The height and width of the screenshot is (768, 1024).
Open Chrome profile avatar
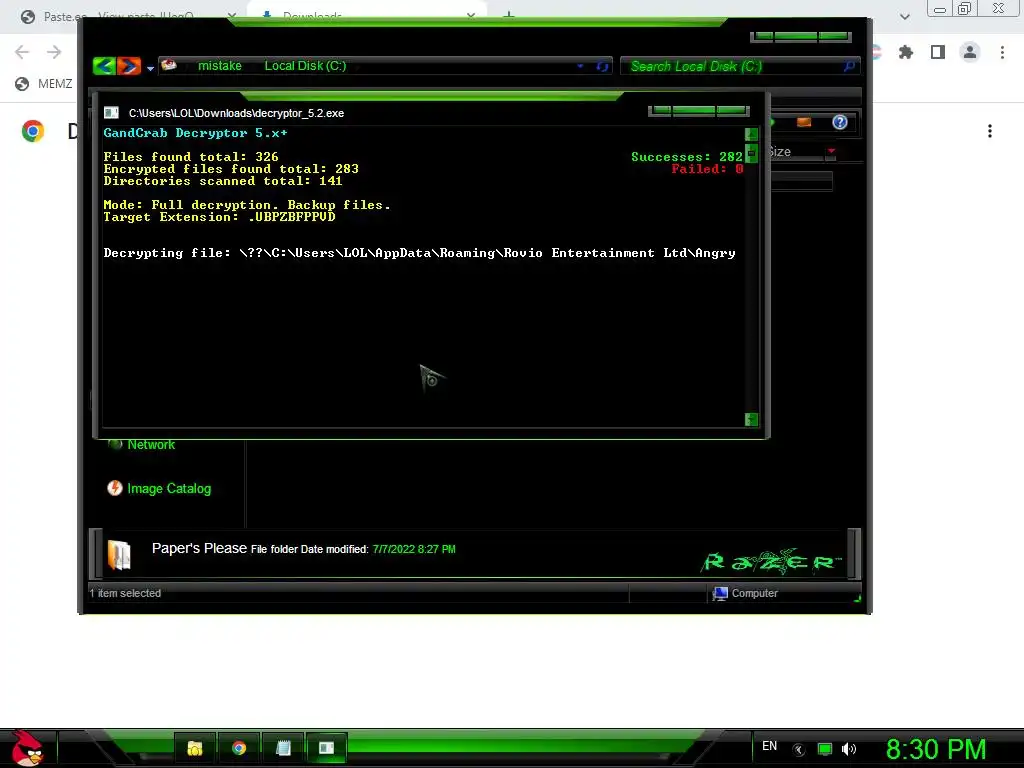click(x=970, y=52)
